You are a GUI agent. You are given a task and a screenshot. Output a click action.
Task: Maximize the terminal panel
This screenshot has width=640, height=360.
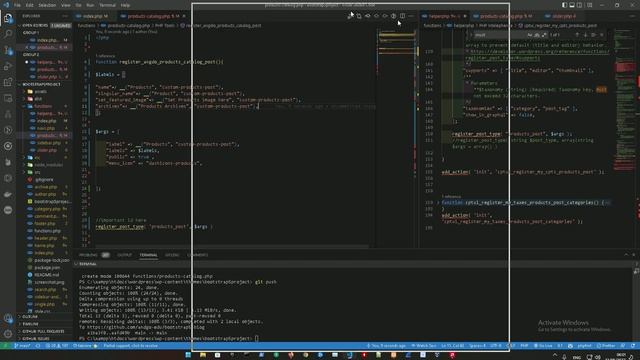626,255
